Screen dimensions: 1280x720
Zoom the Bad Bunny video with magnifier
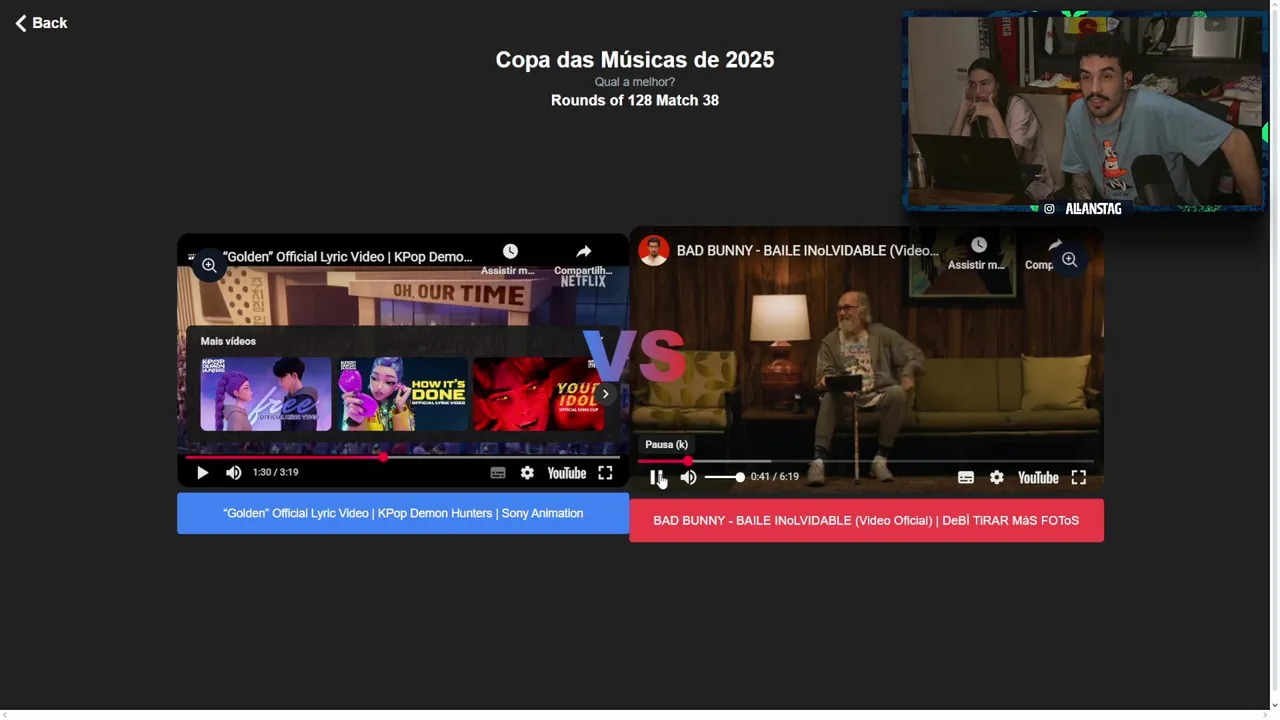click(1070, 260)
